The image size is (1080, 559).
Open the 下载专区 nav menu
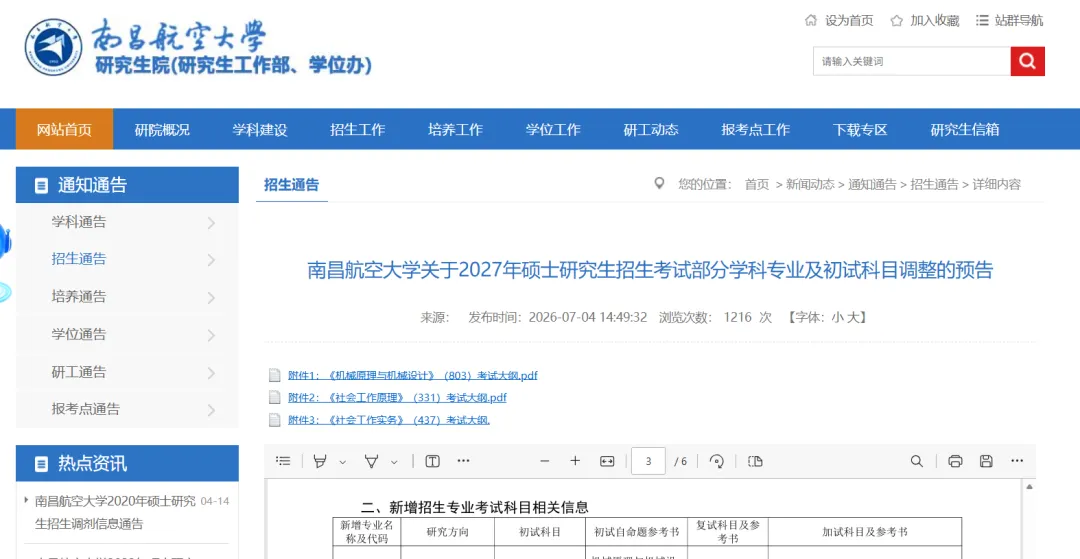860,129
